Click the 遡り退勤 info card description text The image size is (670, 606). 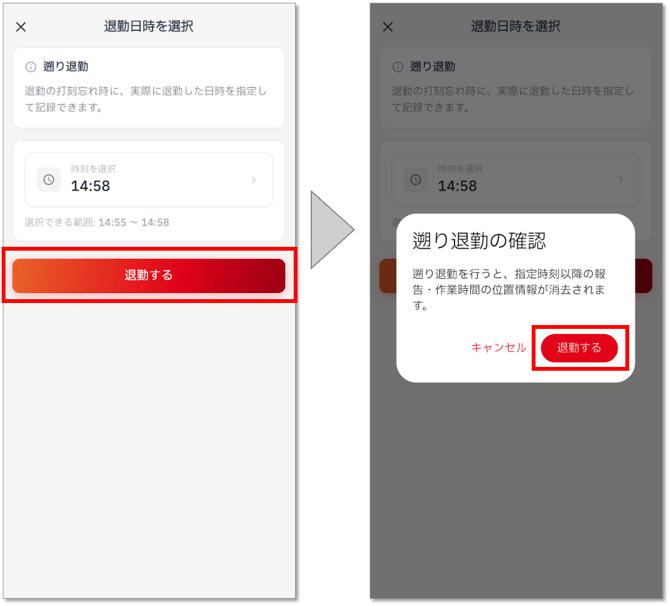pos(146,99)
